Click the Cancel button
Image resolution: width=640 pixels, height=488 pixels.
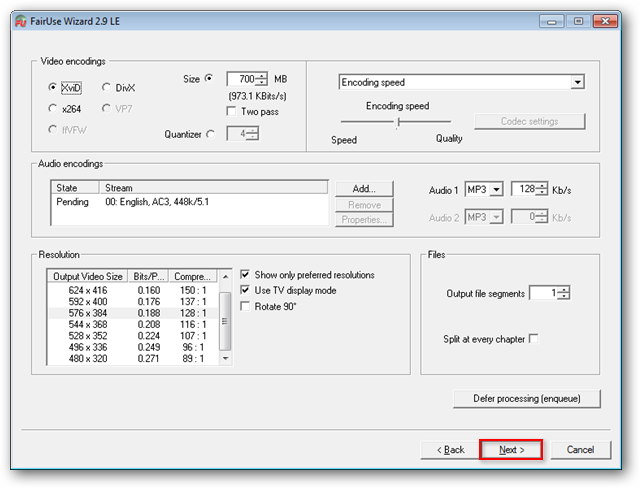(580, 450)
